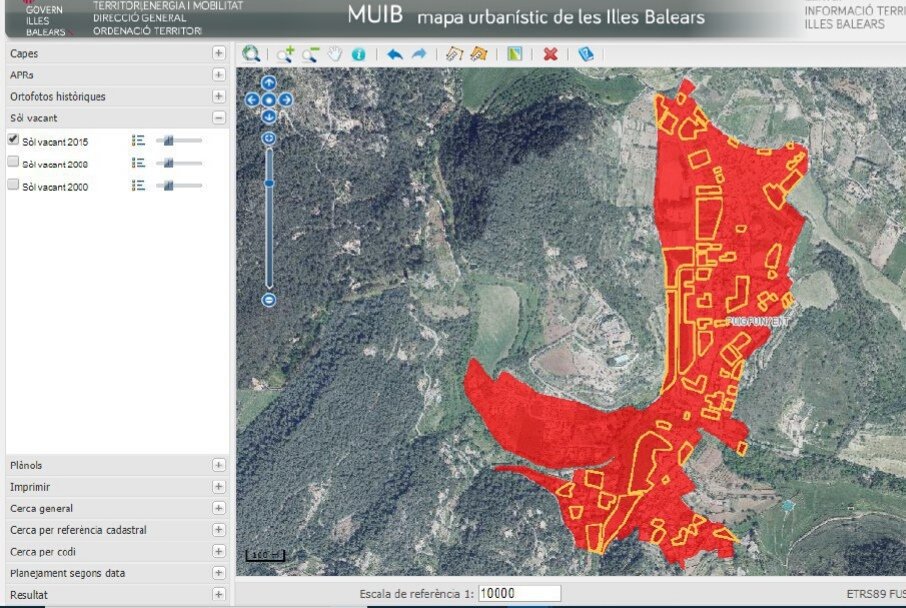Screen dimensions: 906x608
Task: Expand the Plànols panel
Action: coord(218,465)
